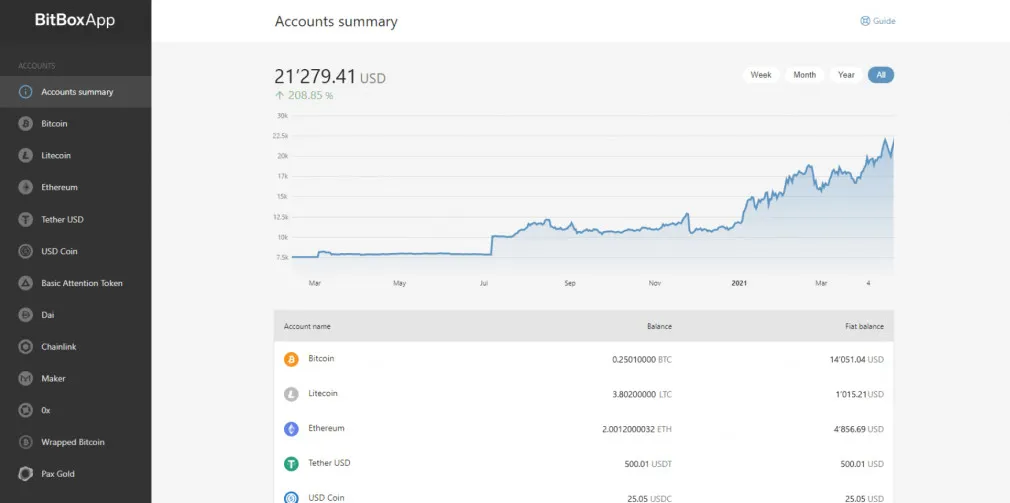Click the Wrapped Bitcoin sidebar icon
The height and width of the screenshot is (503, 1010).
pos(25,442)
